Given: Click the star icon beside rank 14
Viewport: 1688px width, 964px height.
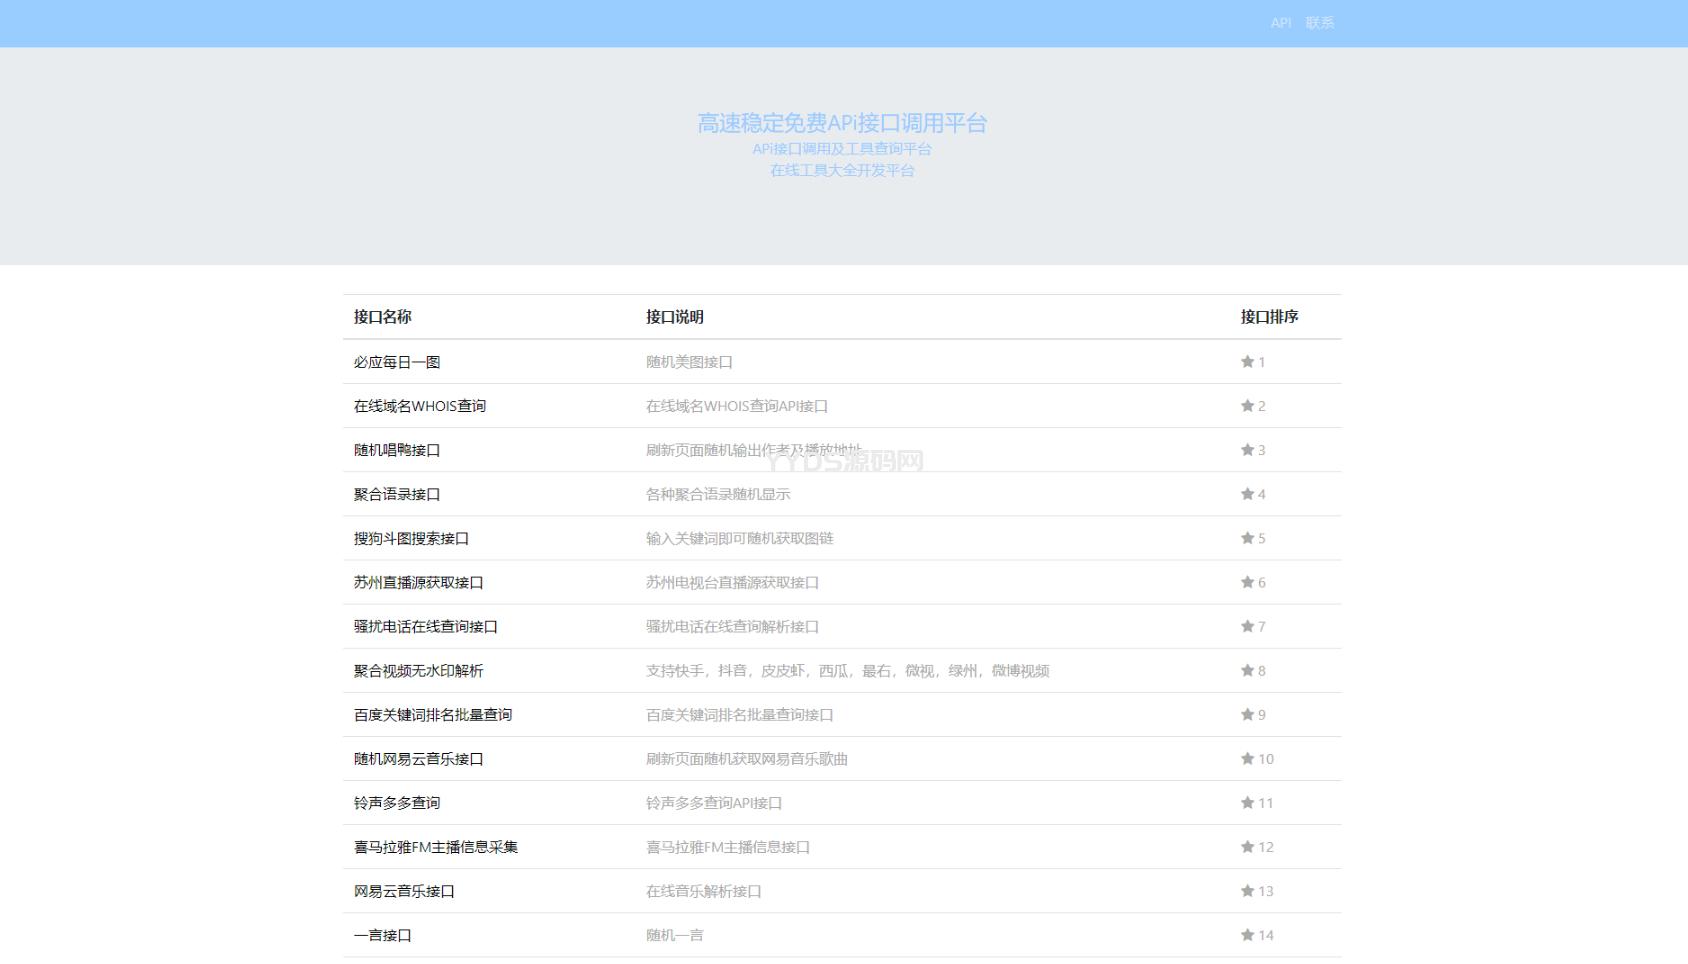Looking at the screenshot, I should [x=1247, y=935].
